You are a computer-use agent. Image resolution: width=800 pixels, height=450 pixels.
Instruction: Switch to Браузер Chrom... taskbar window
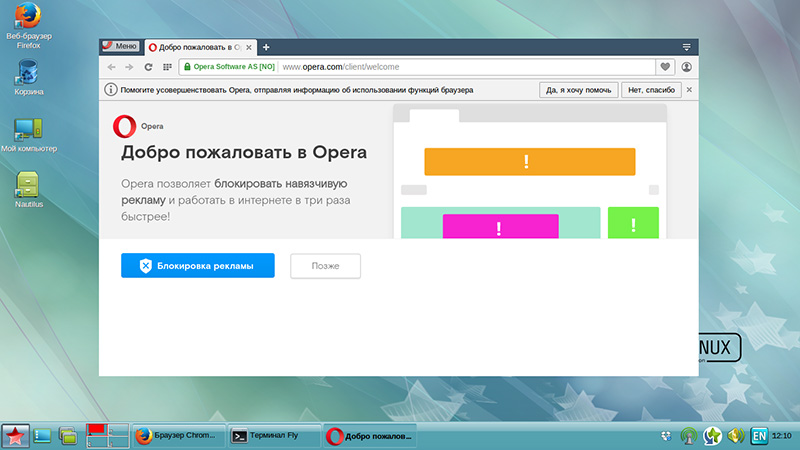tap(179, 436)
